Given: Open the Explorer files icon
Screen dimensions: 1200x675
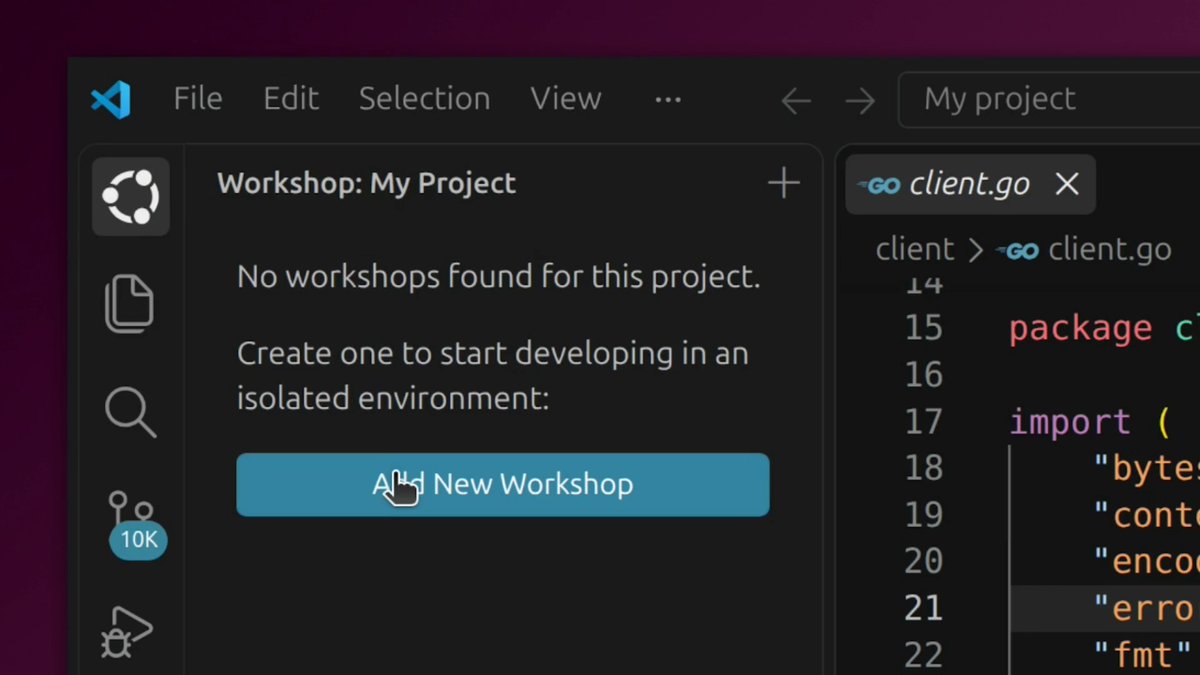Looking at the screenshot, I should click(131, 304).
